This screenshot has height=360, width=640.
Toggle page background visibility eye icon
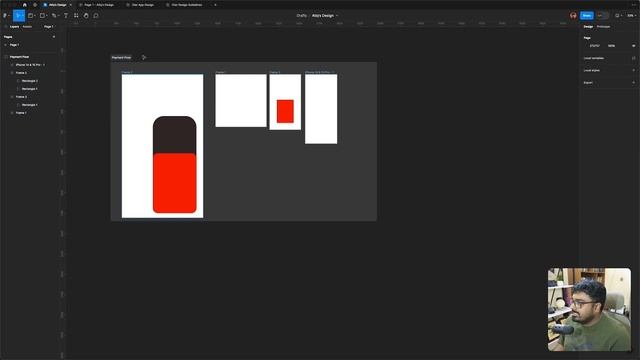(633, 46)
